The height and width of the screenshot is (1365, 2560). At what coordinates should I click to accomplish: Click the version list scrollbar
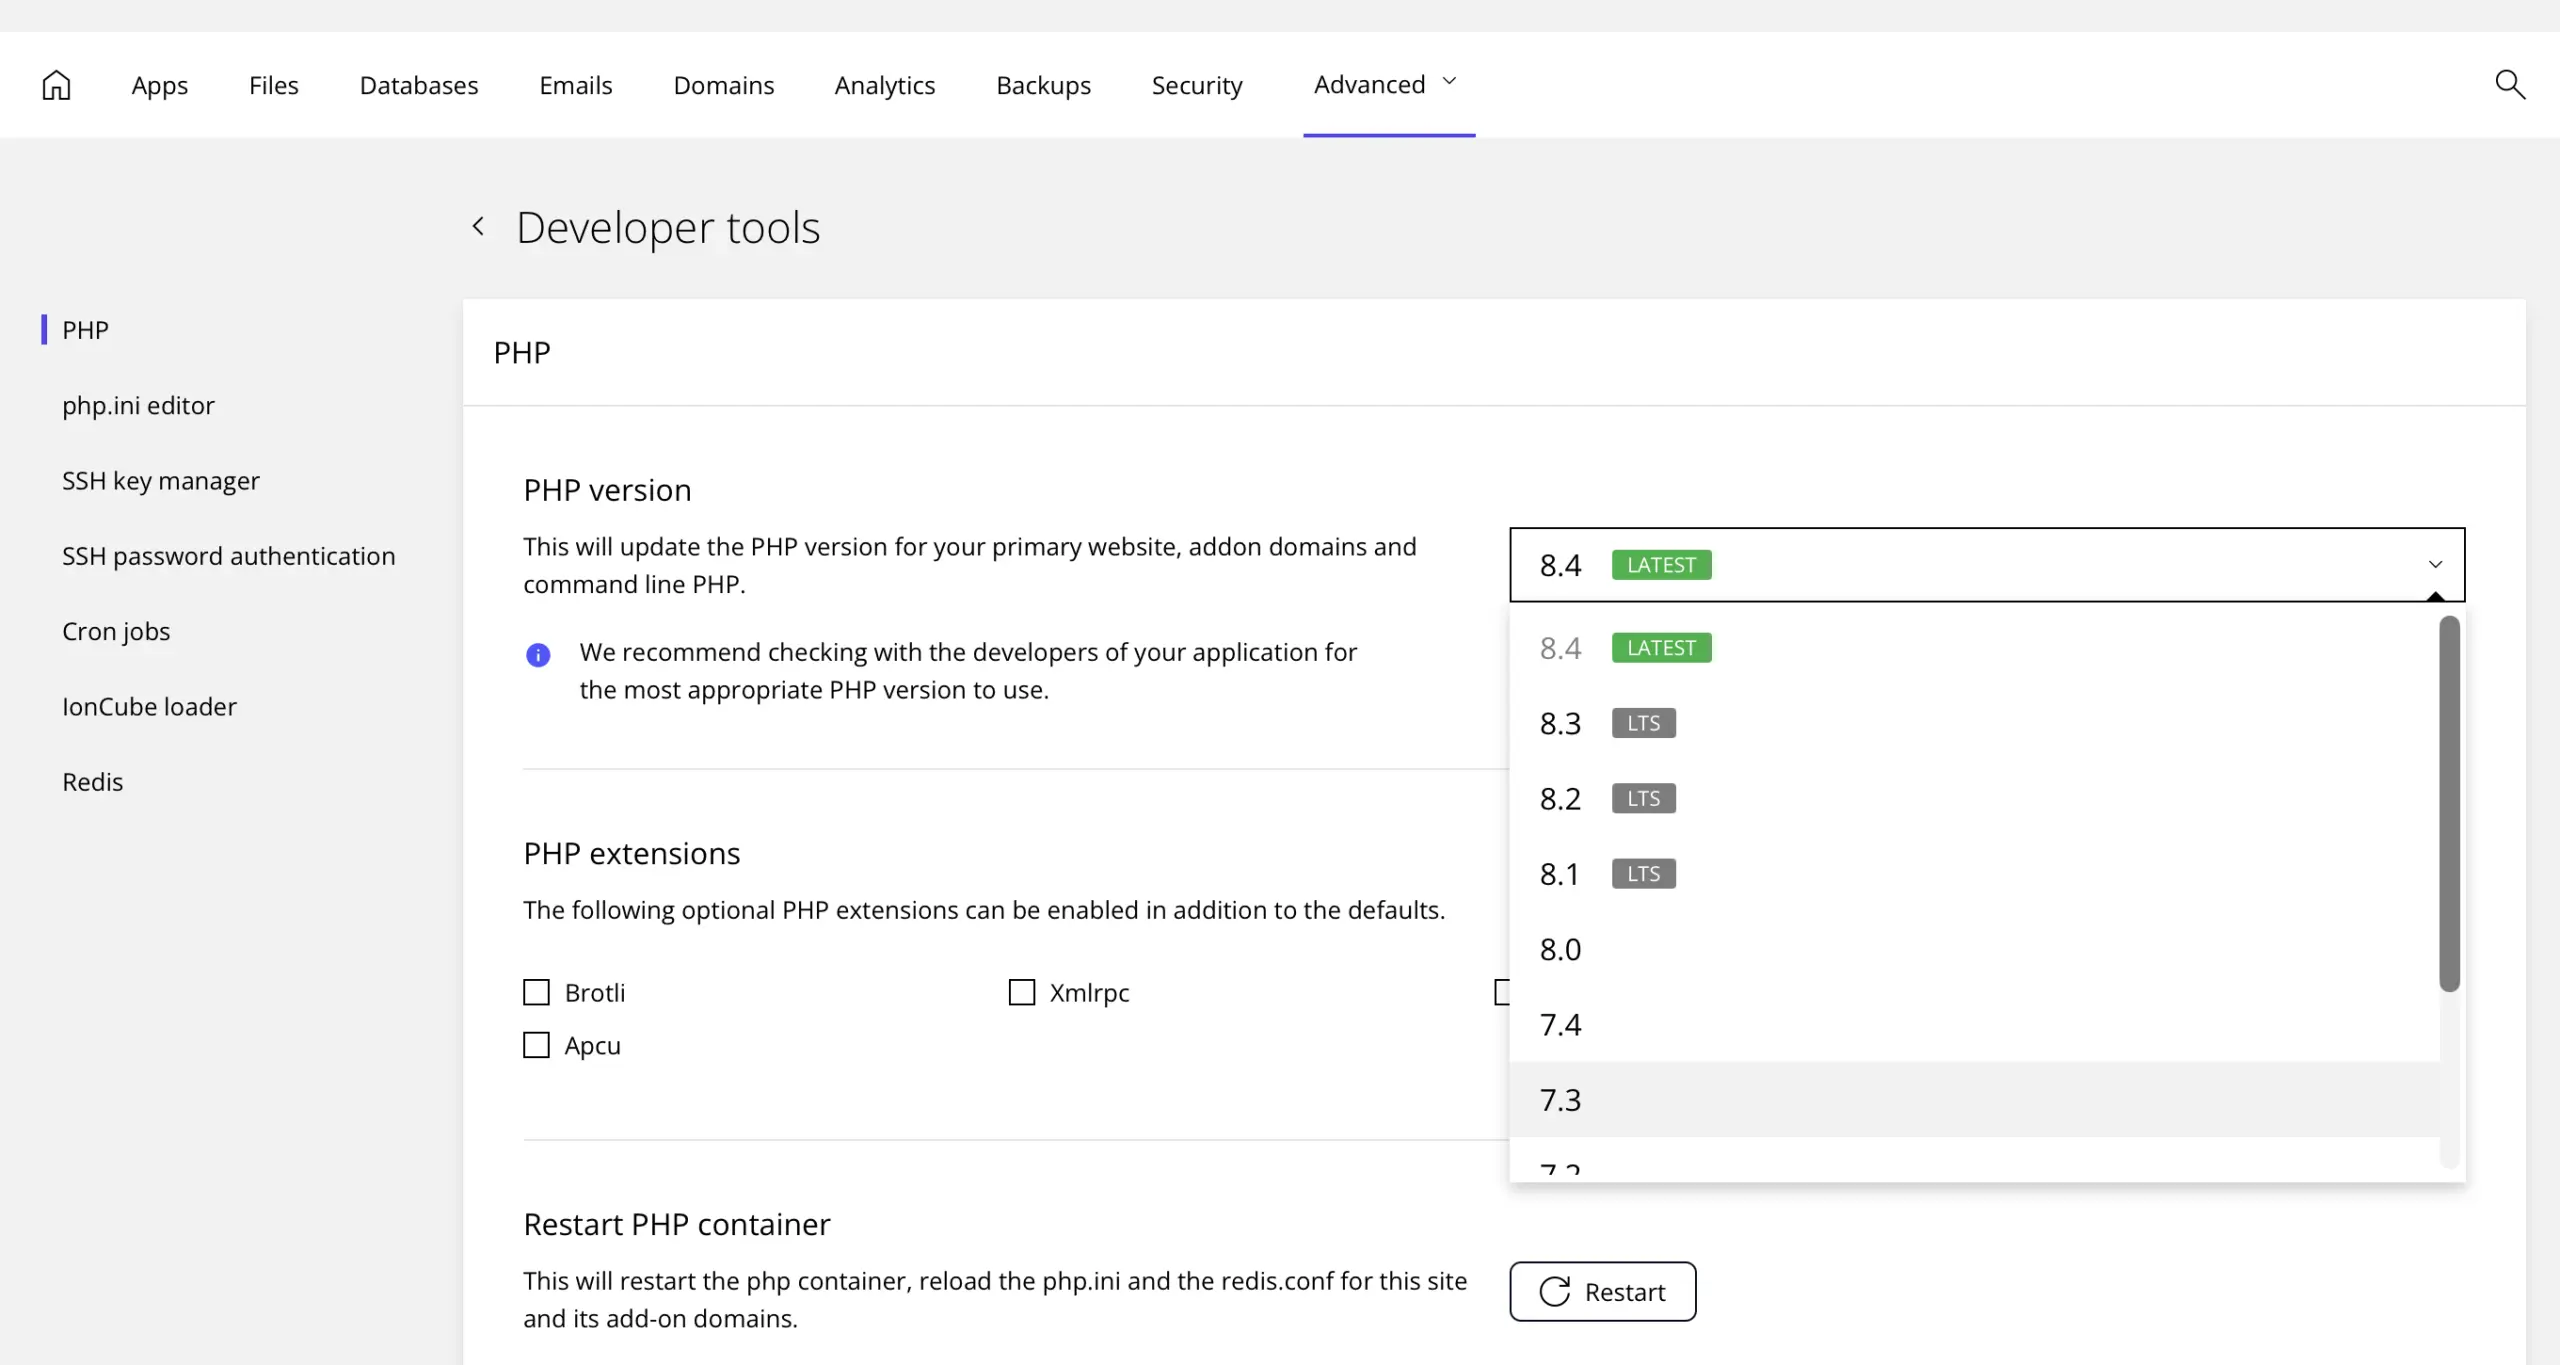2449,803
